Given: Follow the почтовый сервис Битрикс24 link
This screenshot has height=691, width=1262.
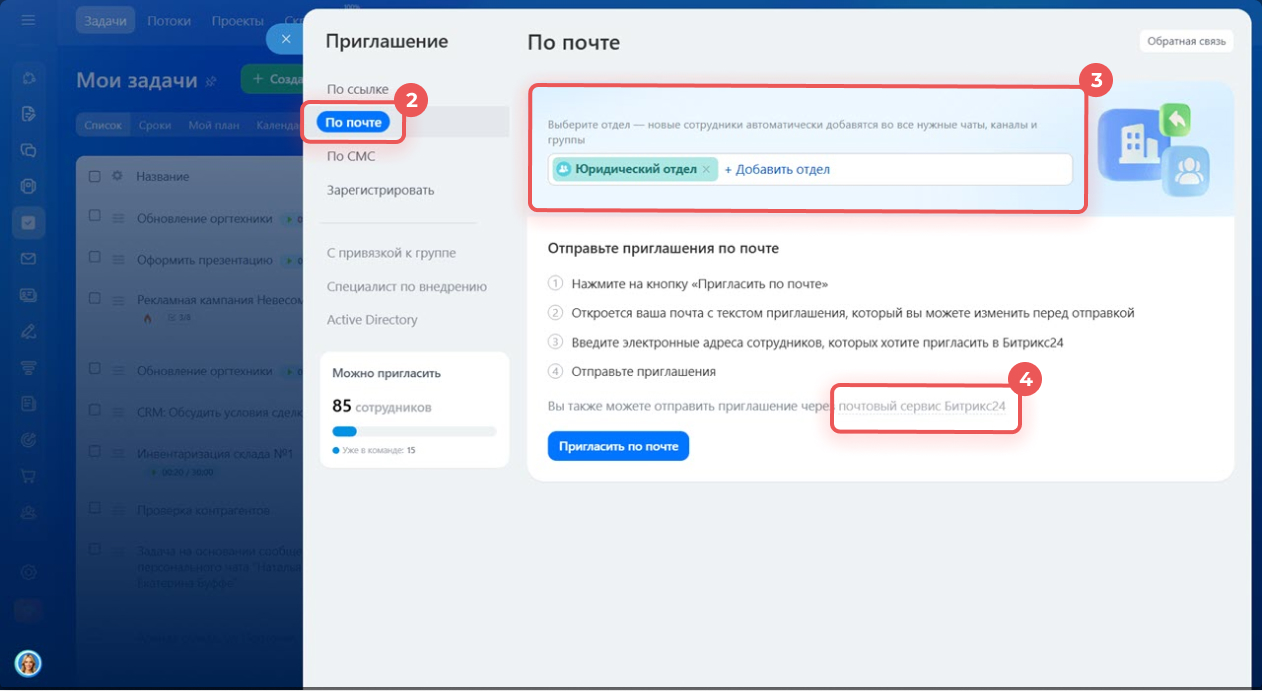Looking at the screenshot, I should click(922, 408).
